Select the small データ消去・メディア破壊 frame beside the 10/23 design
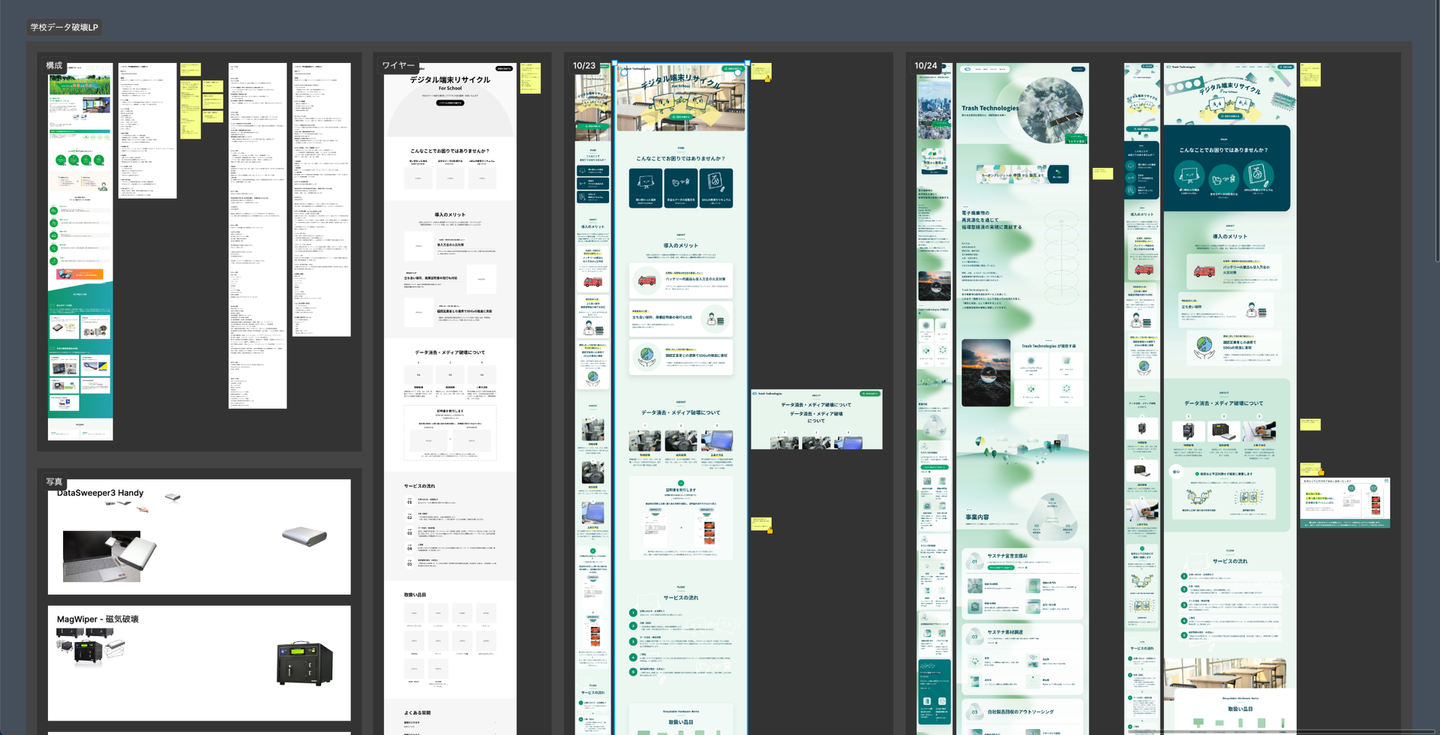This screenshot has width=1440, height=735. pos(817,419)
